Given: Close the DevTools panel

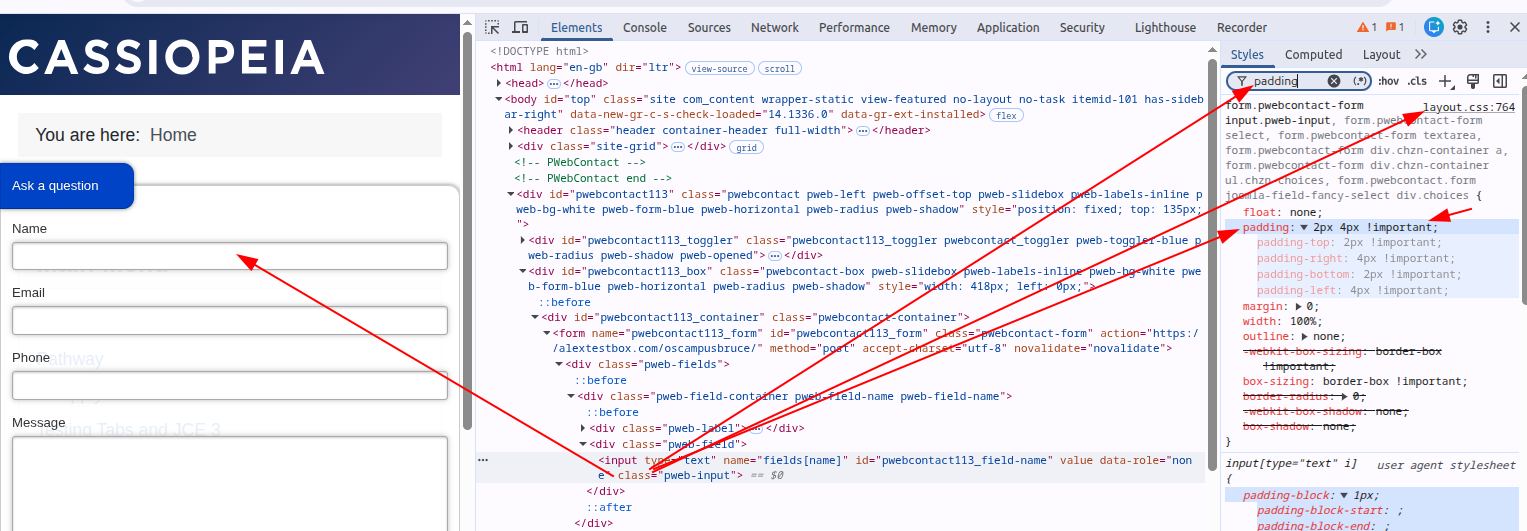Looking at the screenshot, I should (1516, 27).
